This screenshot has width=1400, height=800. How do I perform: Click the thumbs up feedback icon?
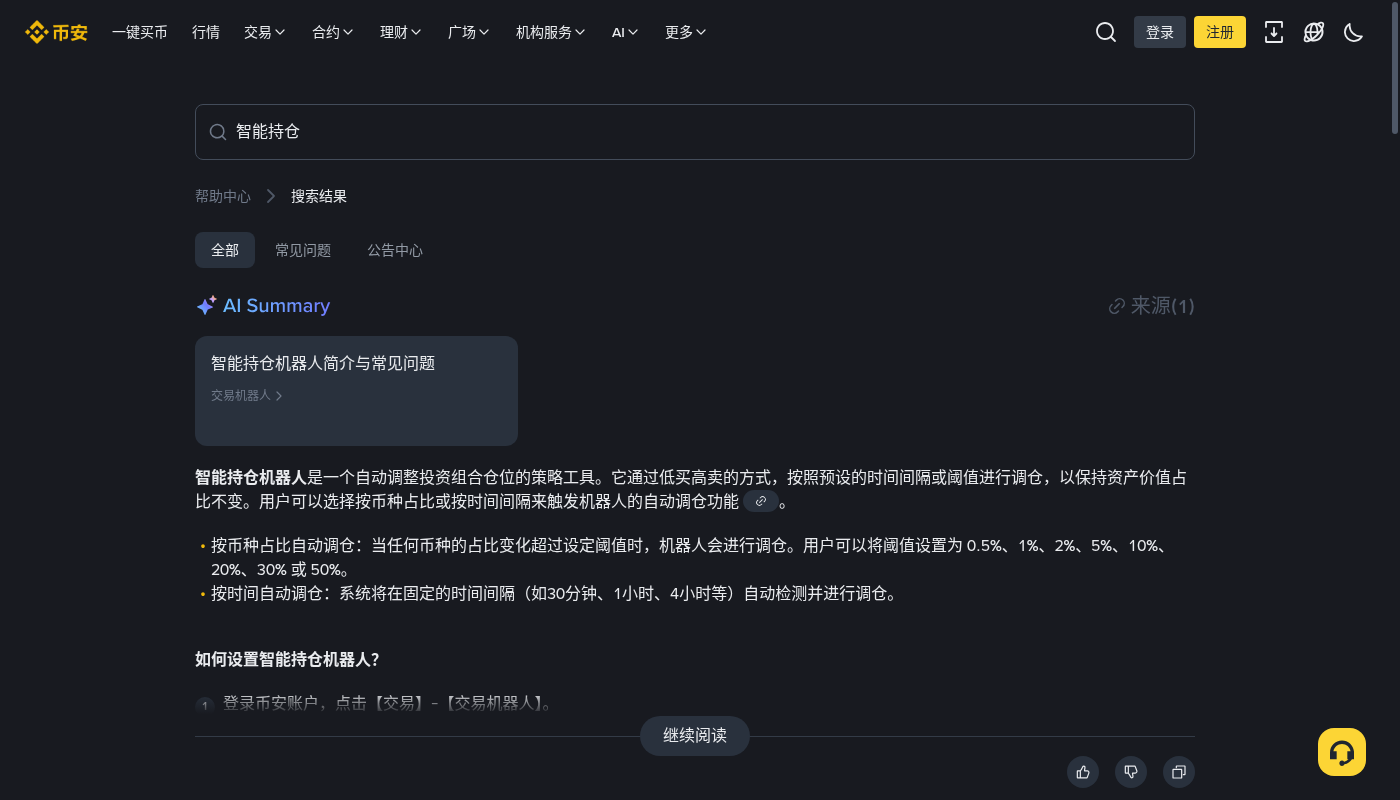coord(1083,772)
